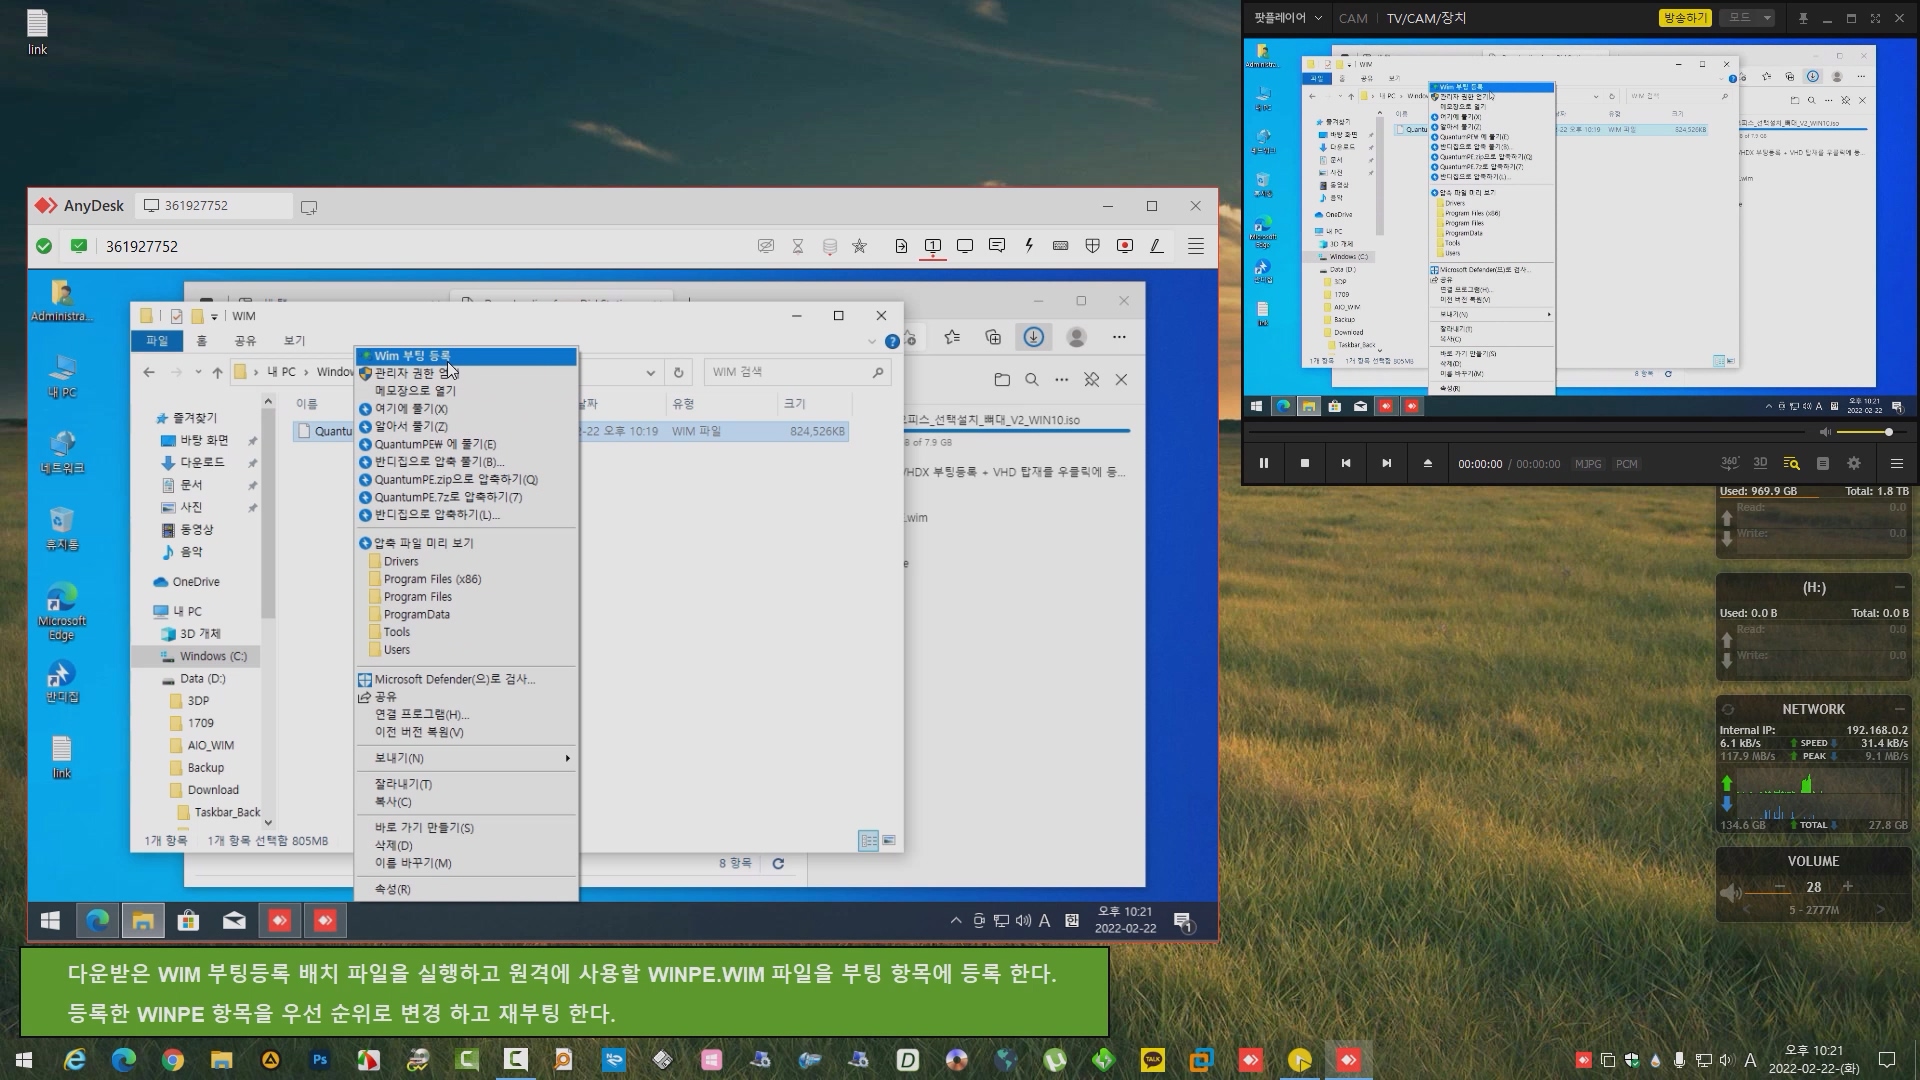This screenshot has width=1920, height=1080.
Task: Select monitor 1 in AnyDesk toolbar
Action: coord(933,246)
